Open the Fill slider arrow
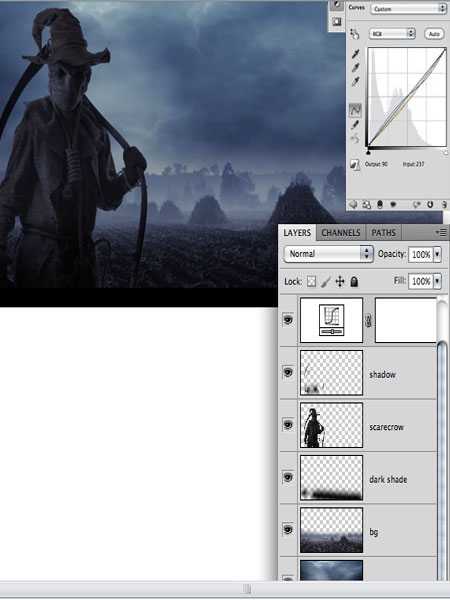This screenshot has height=600, width=450. tap(437, 282)
